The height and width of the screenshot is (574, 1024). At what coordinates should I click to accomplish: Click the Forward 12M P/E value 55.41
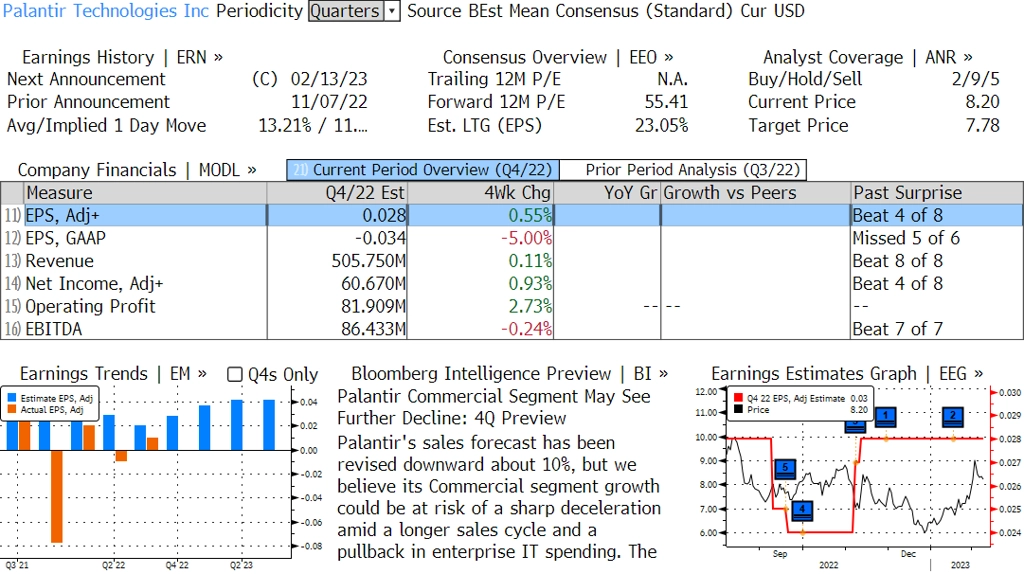pos(666,102)
